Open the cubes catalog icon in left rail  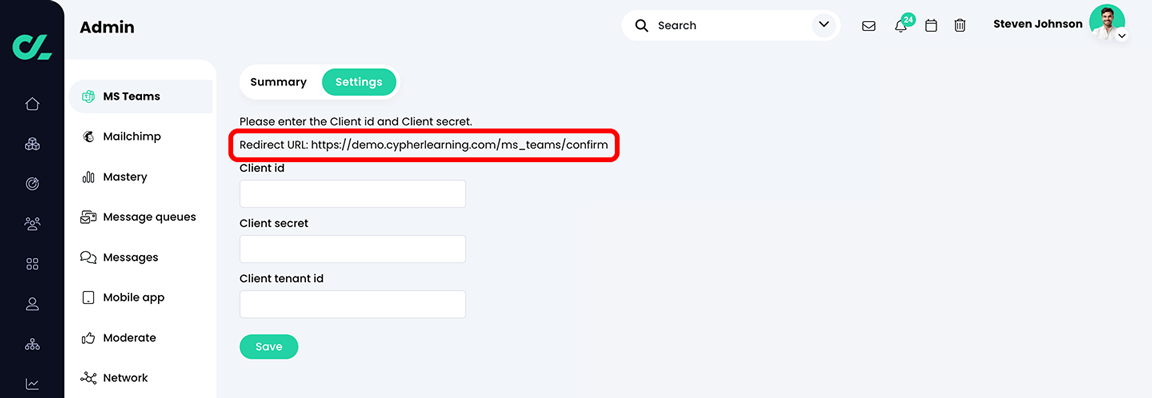click(x=32, y=144)
